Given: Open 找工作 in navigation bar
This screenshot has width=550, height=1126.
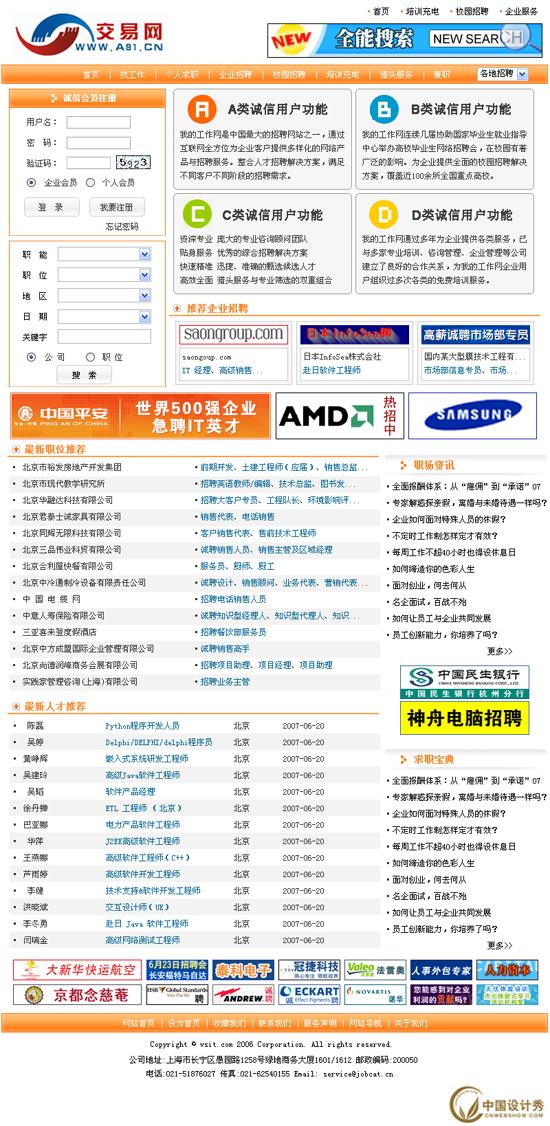Looking at the screenshot, I should tap(132, 75).
